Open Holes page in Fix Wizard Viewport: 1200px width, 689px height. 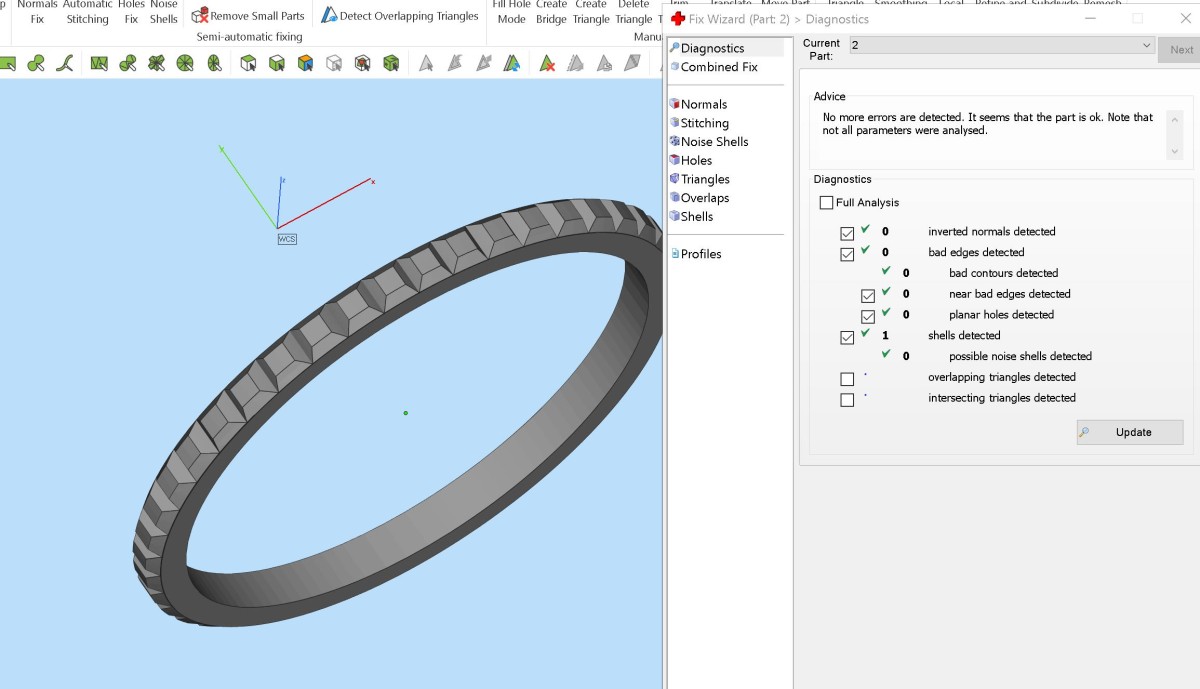tap(696, 160)
